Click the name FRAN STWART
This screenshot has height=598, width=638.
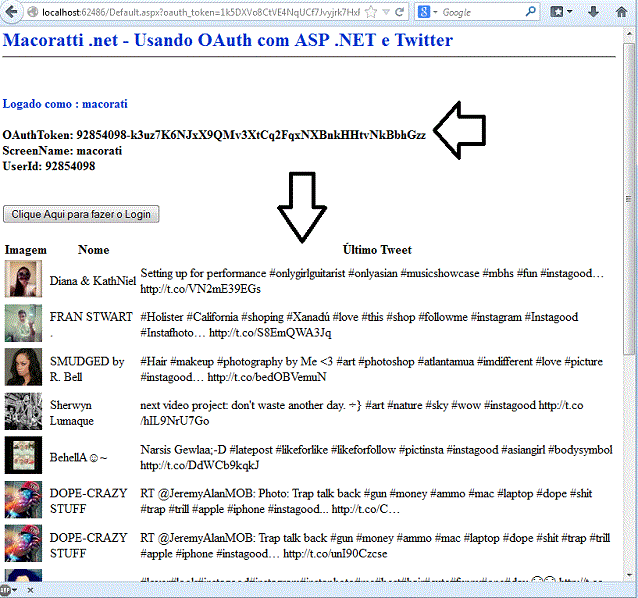coord(91,317)
